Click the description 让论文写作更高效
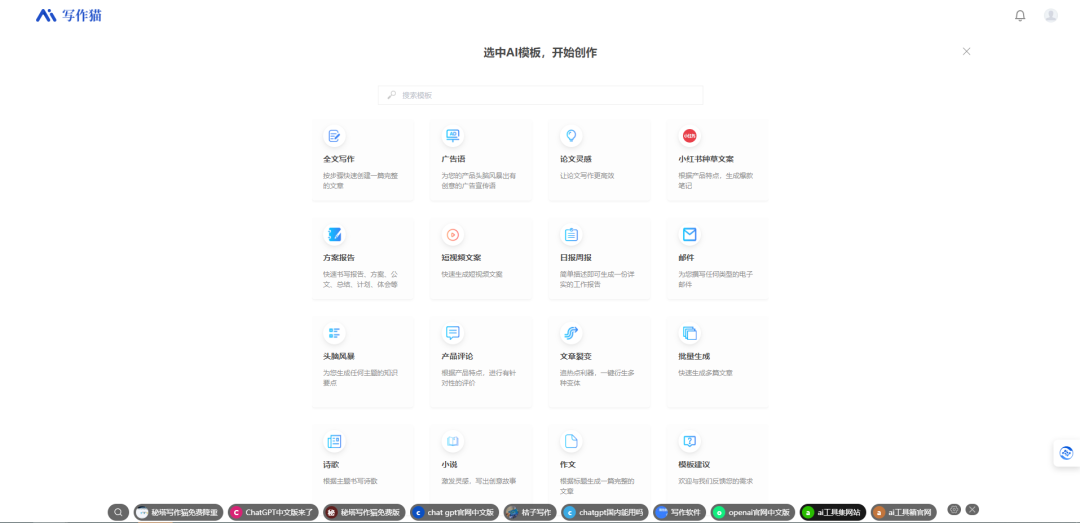The image size is (1080, 523). (x=587, y=176)
